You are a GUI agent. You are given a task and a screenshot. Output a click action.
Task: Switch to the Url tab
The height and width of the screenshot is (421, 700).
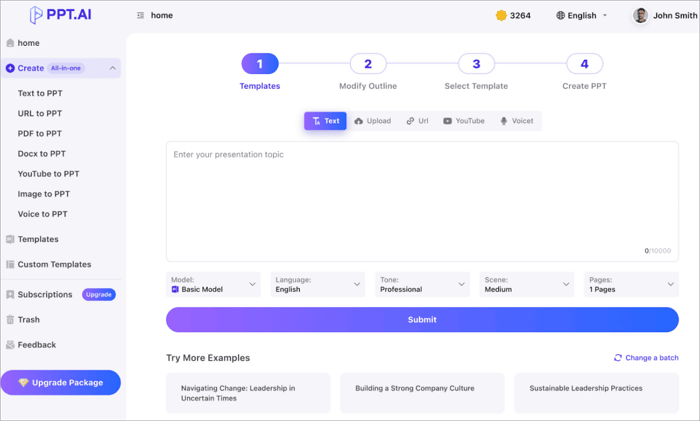click(417, 121)
